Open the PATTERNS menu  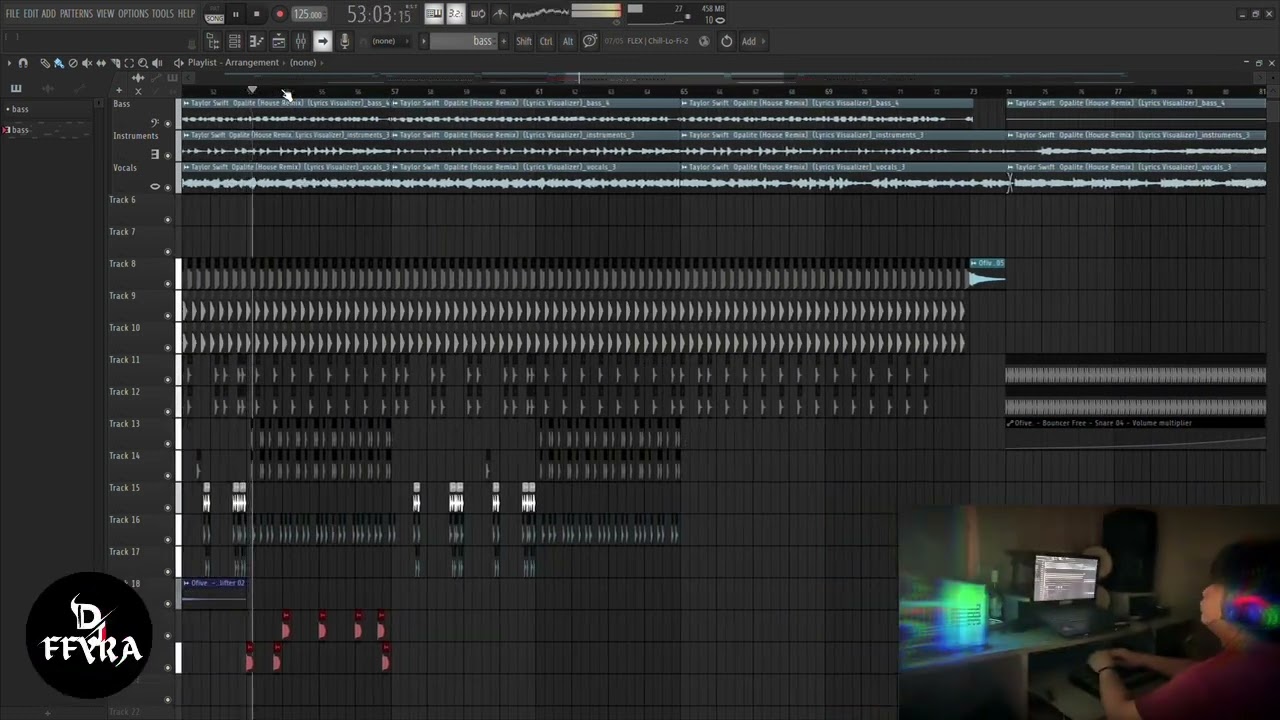tap(76, 14)
